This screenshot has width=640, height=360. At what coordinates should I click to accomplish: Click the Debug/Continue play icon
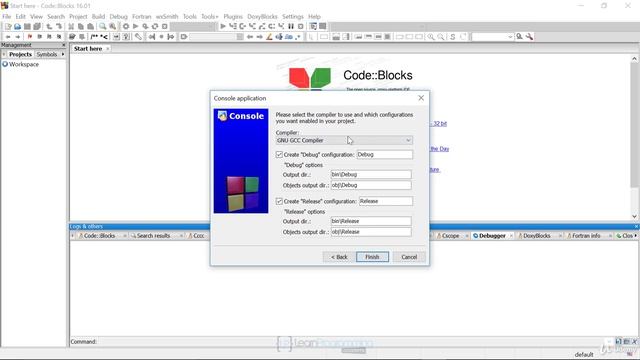pyautogui.click(x=223, y=27)
